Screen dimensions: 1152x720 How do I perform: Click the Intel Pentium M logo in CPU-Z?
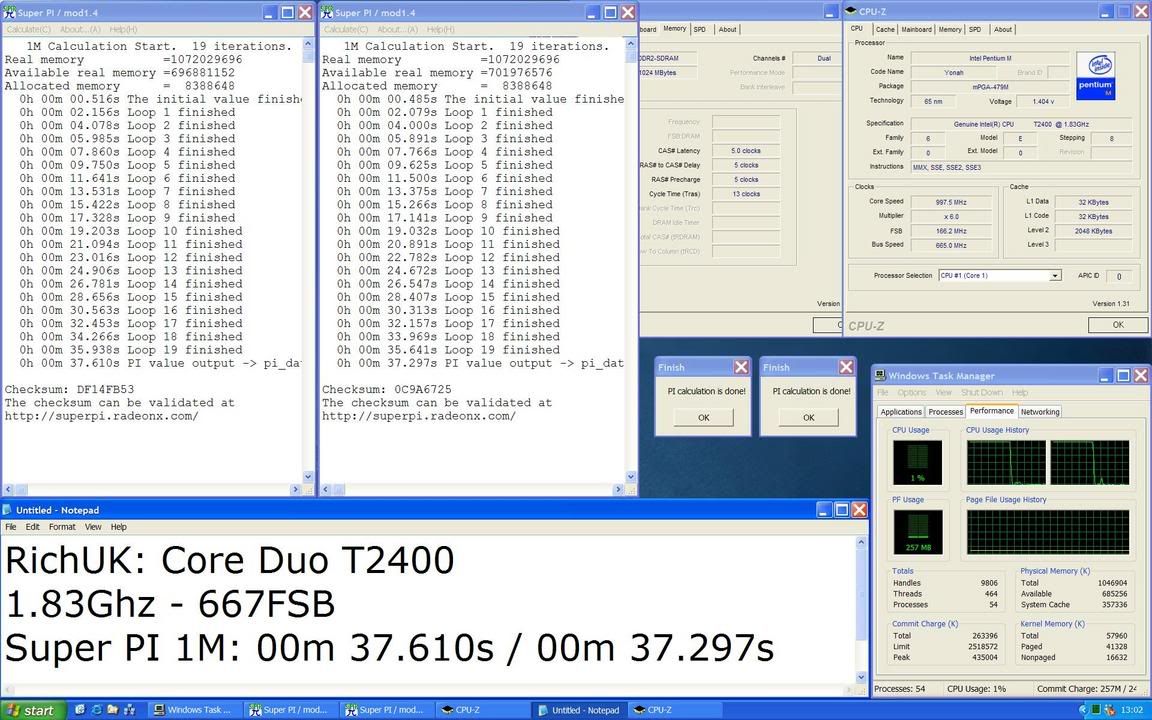tap(1095, 76)
